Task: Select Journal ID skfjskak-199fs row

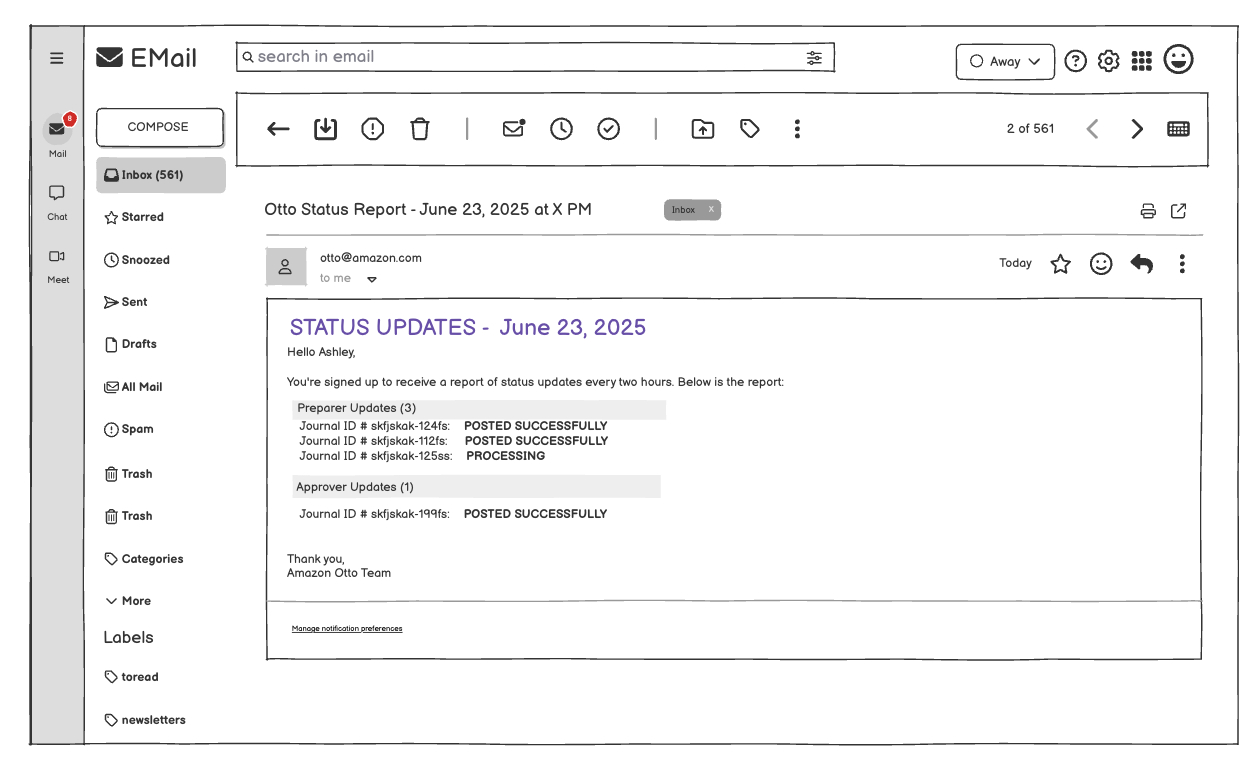Action: [453, 514]
